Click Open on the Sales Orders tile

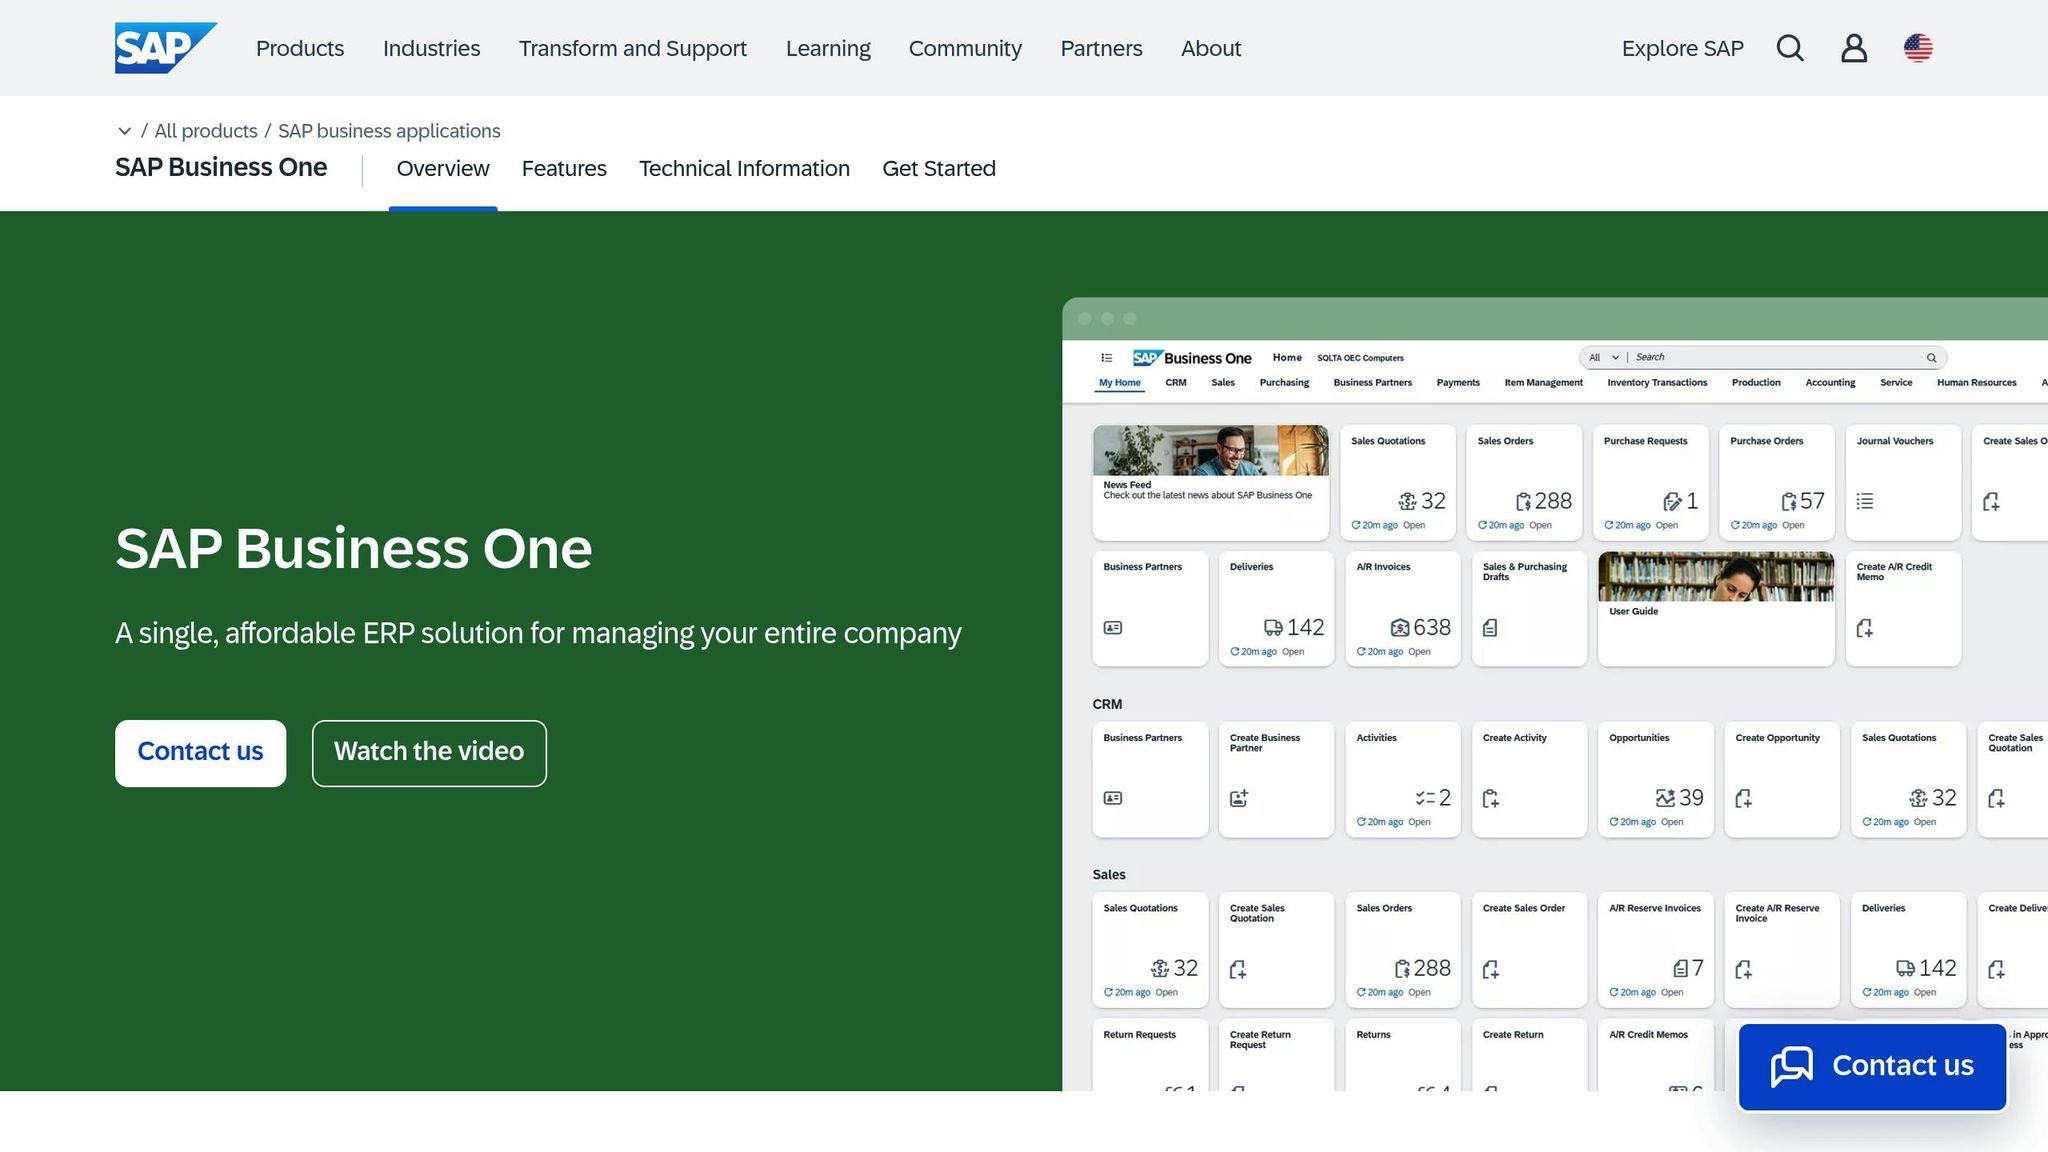1541,524
